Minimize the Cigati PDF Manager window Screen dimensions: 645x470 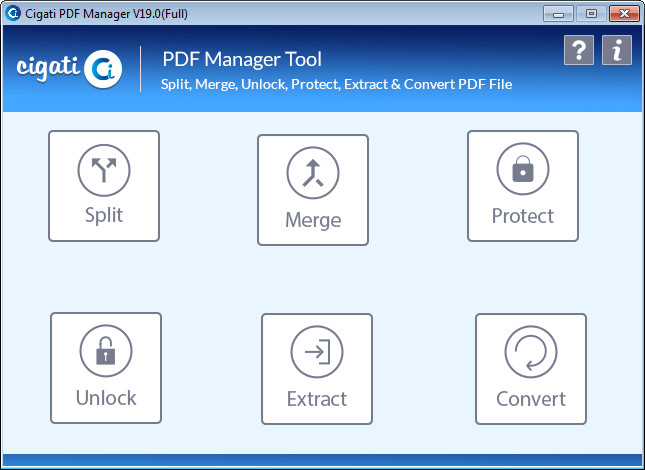tap(558, 14)
